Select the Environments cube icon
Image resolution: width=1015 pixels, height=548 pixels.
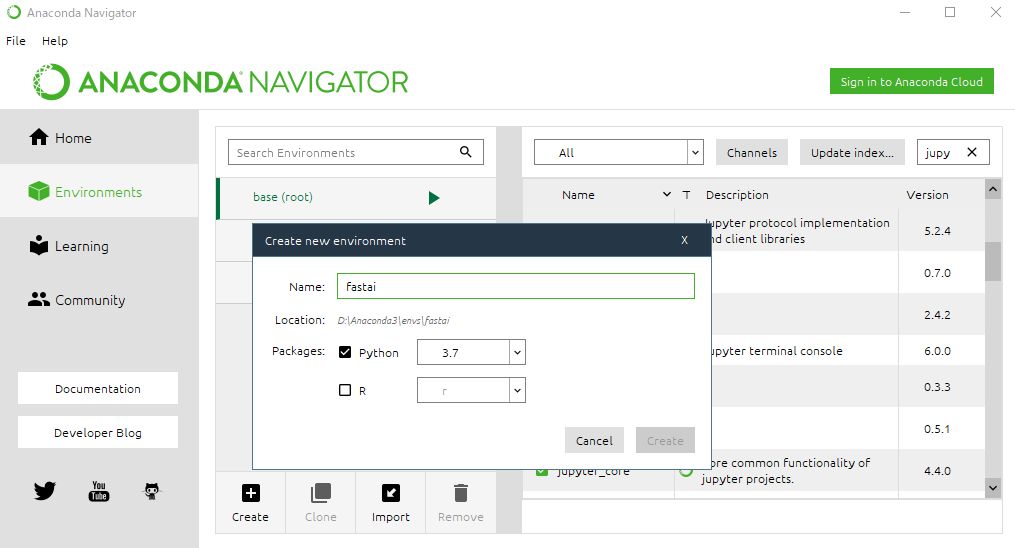39,192
